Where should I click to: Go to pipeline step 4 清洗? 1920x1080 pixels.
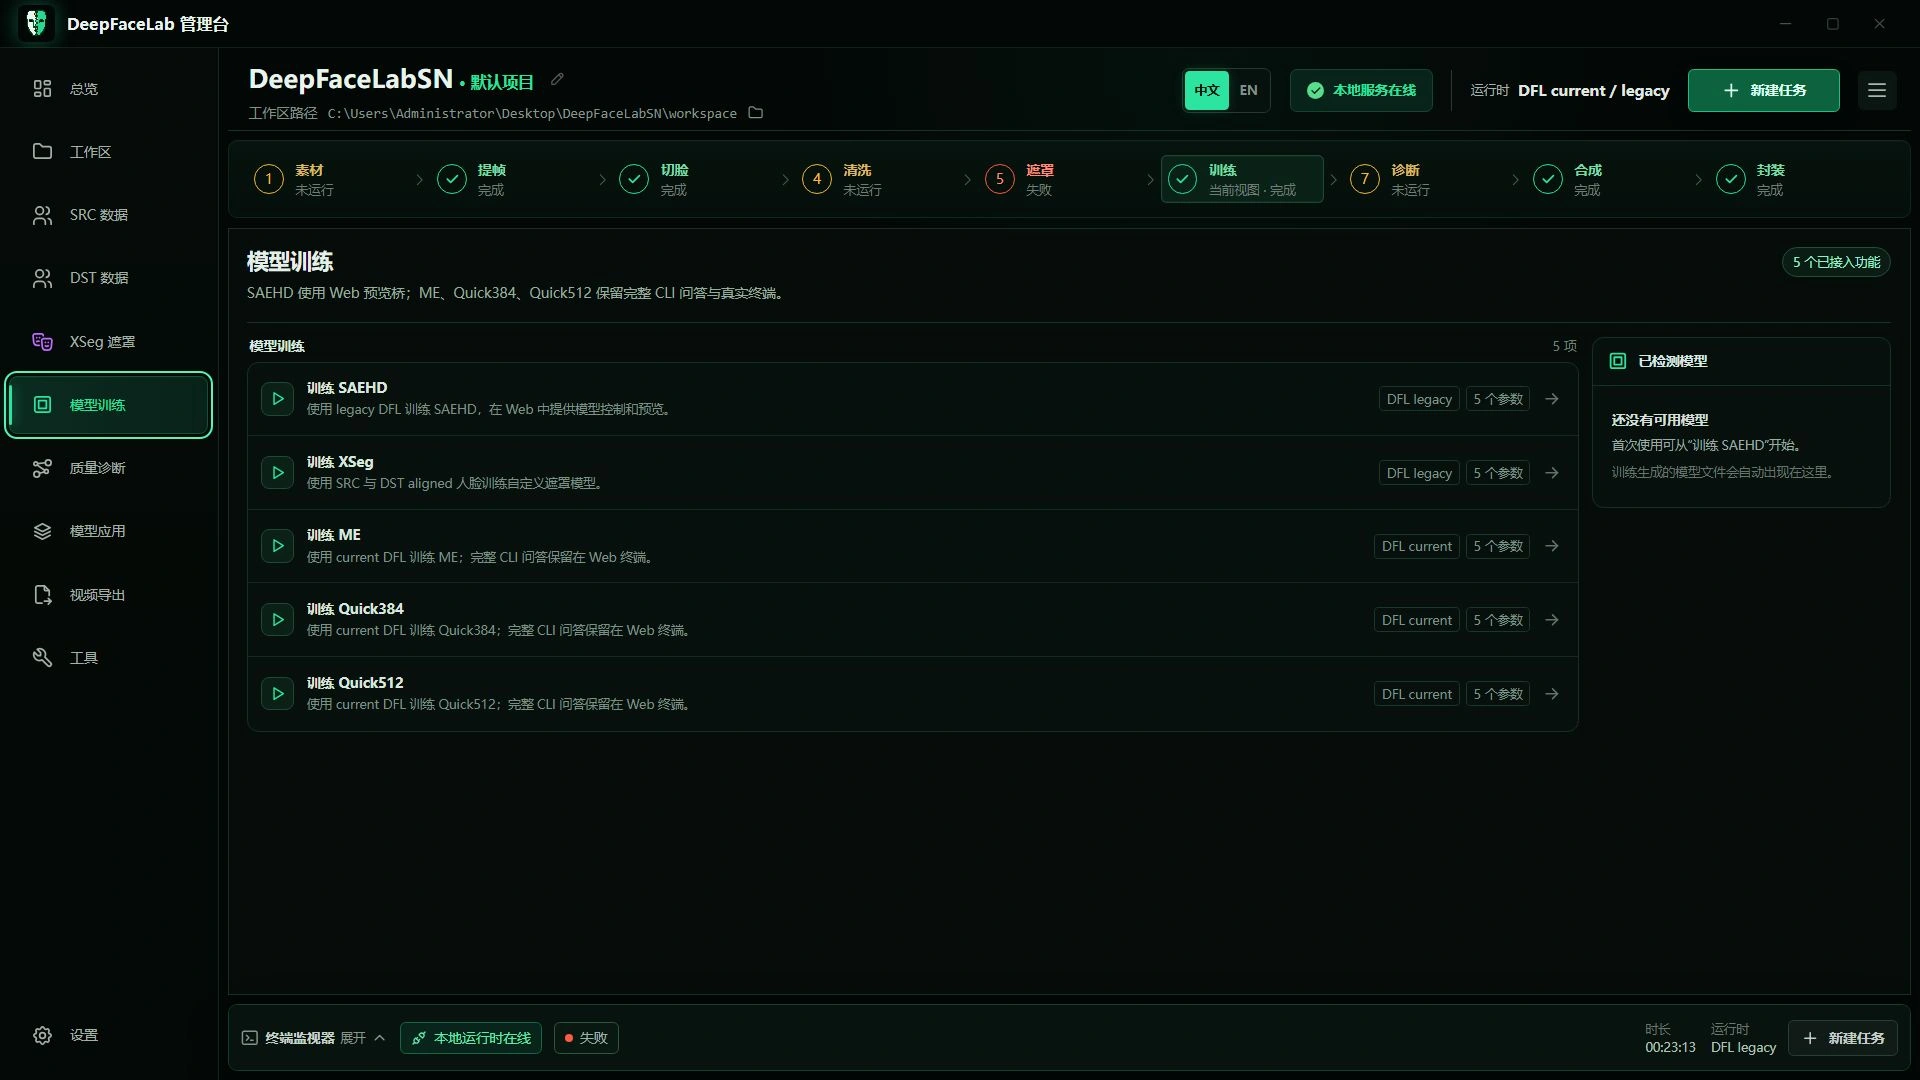tap(877, 180)
